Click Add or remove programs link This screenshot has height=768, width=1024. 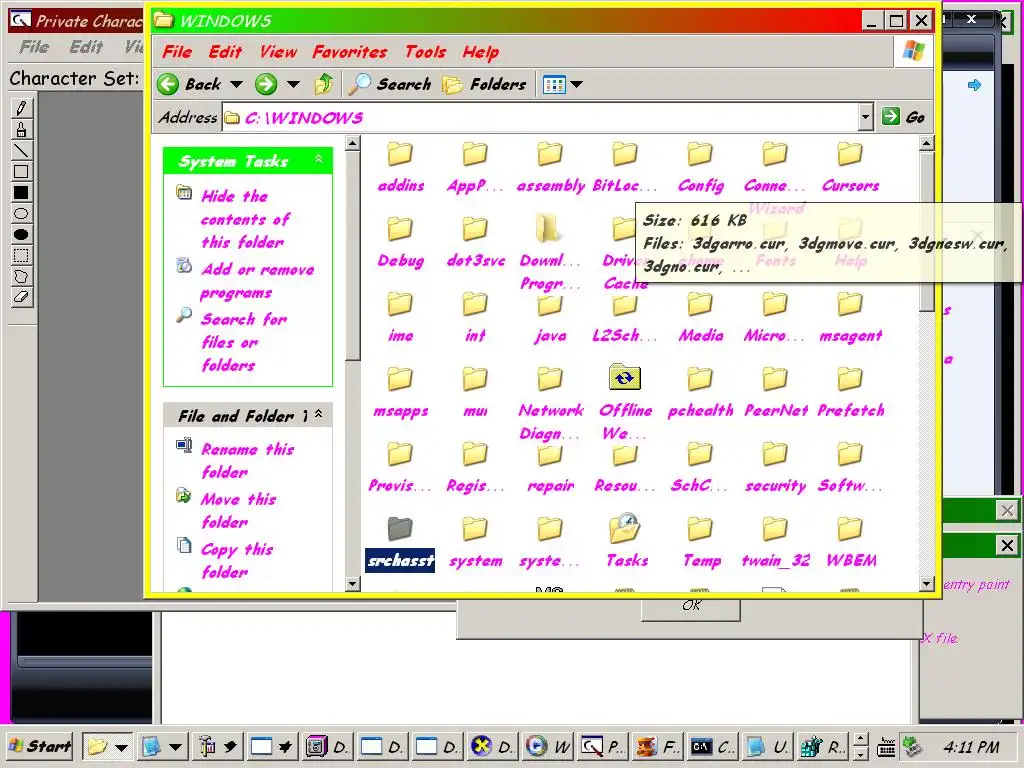pyautogui.click(x=257, y=281)
